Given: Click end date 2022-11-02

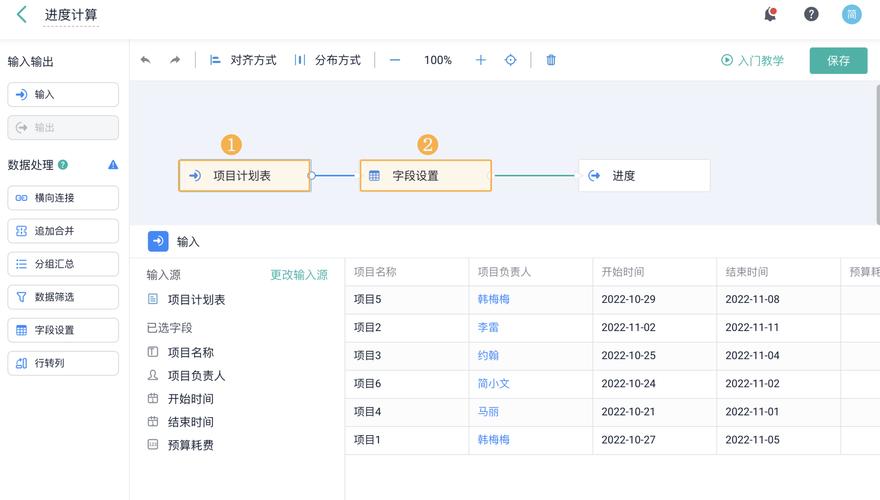Looking at the screenshot, I should tap(779, 384).
